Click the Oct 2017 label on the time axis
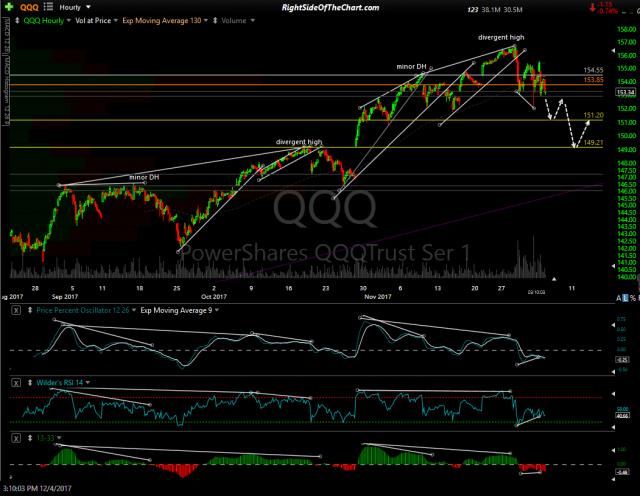 (x=213, y=297)
